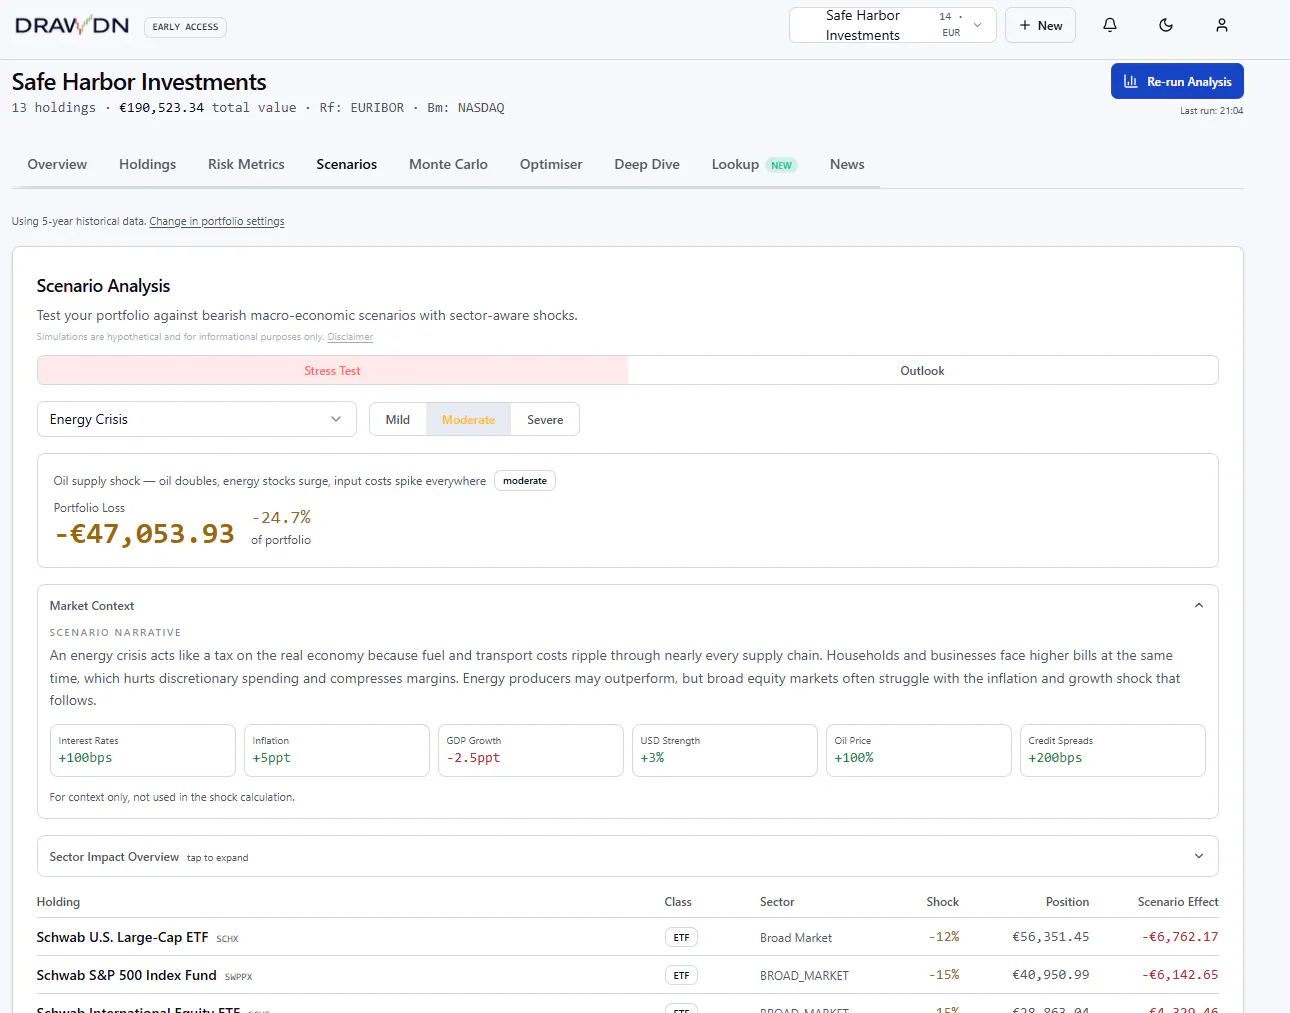Click the GDP Growth -2.5ppt card
Screen dimensions: 1290x1013
click(531, 750)
